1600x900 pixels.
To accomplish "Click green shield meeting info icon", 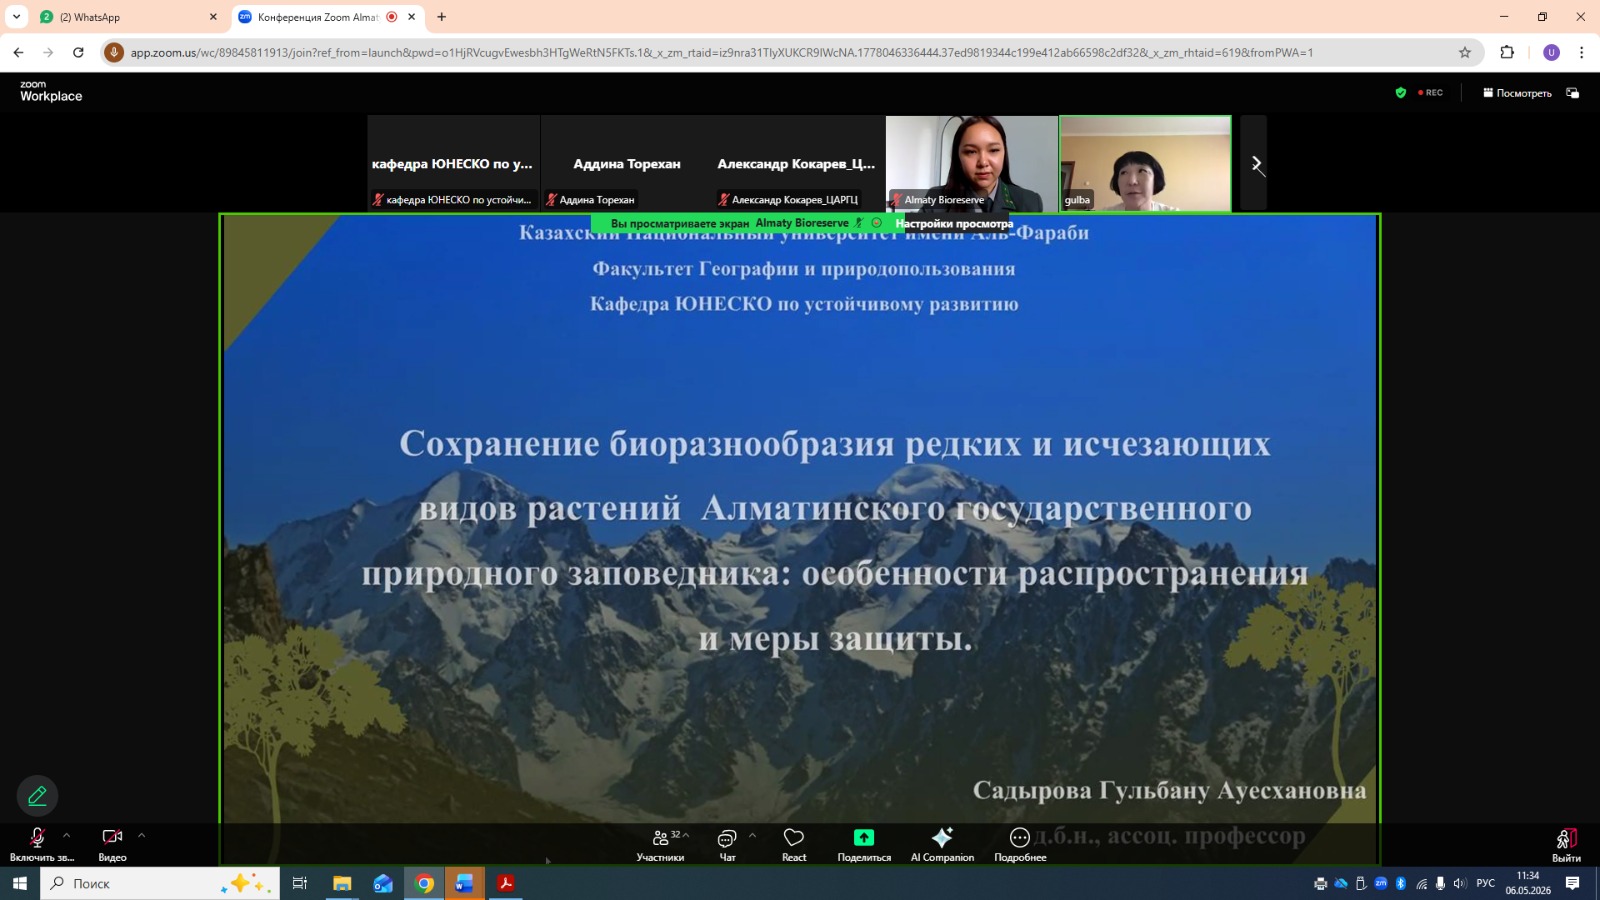I will 1401,93.
